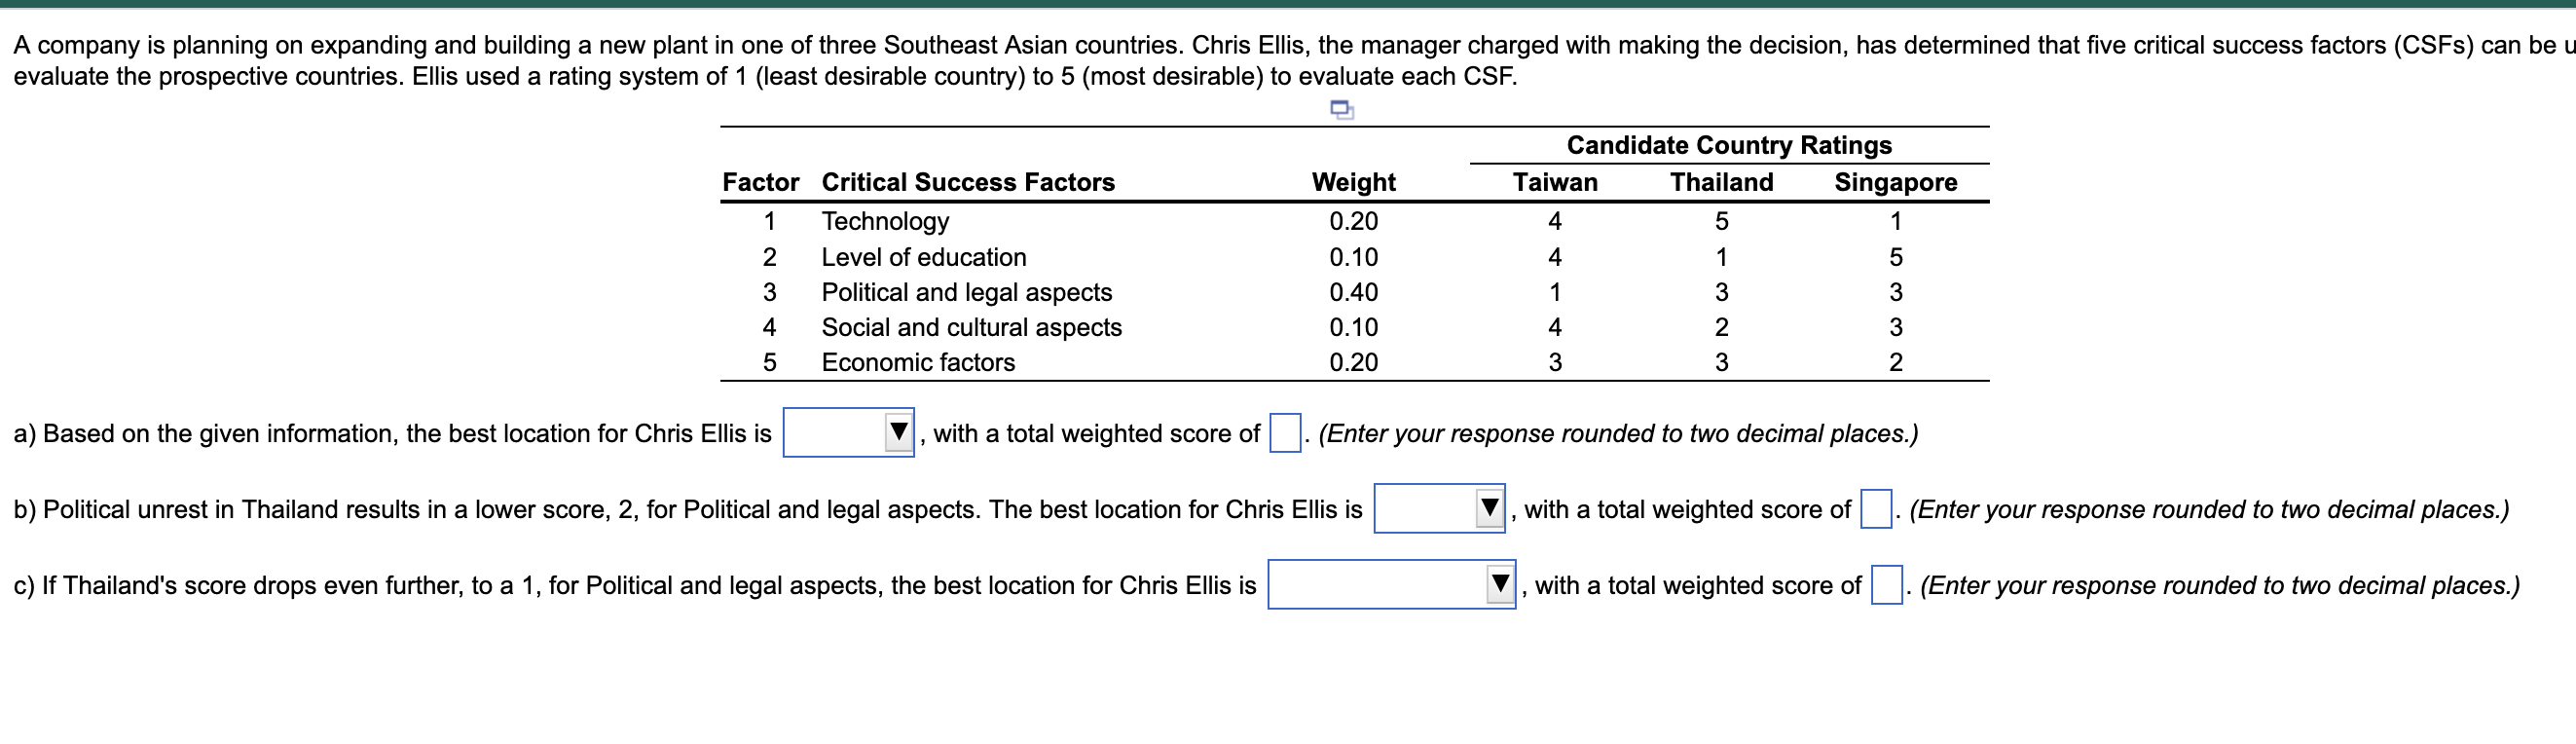Image resolution: width=2576 pixels, height=744 pixels.
Task: Select the Technology row label
Action: pyautogui.click(x=886, y=221)
